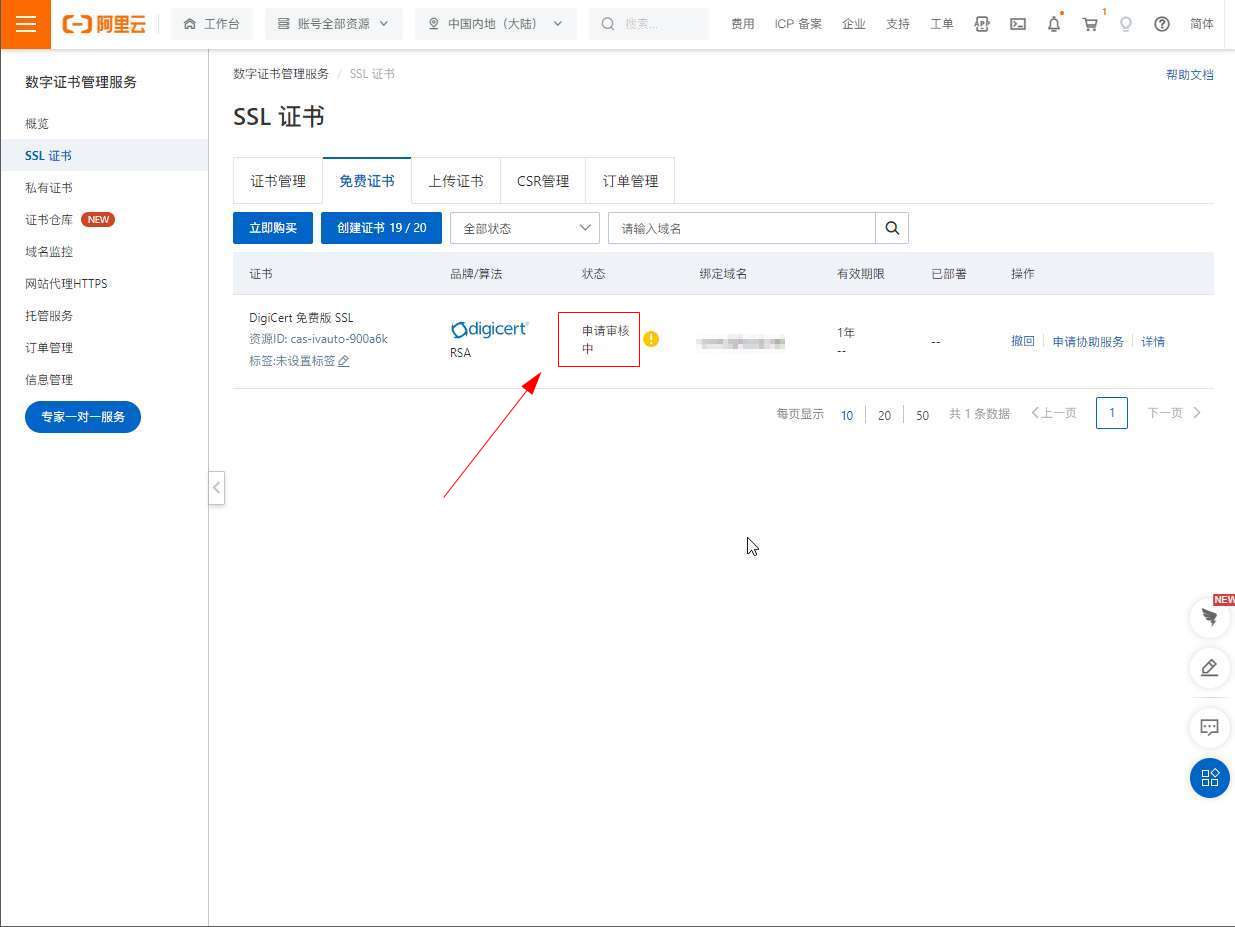Edit certificate tag with pencil icon
Image resolution: width=1235 pixels, height=927 pixels.
click(x=344, y=361)
